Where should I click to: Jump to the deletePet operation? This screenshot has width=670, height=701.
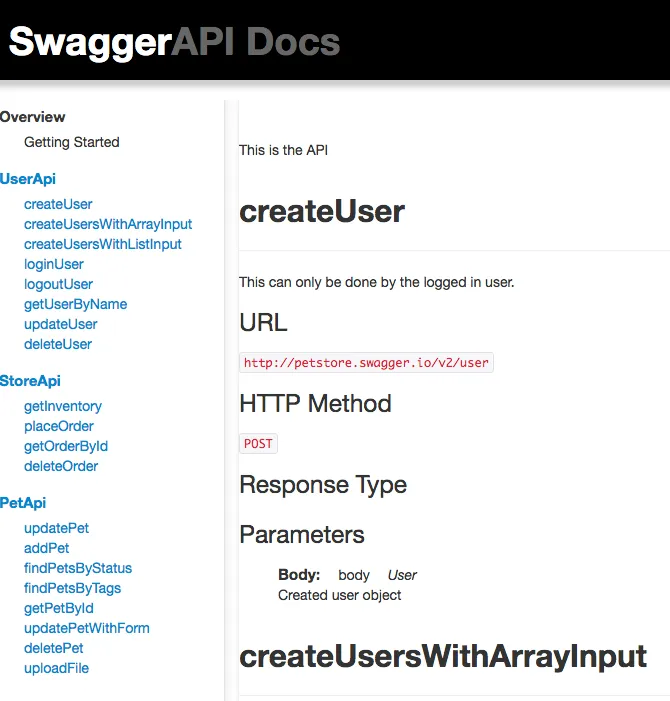[x=54, y=648]
